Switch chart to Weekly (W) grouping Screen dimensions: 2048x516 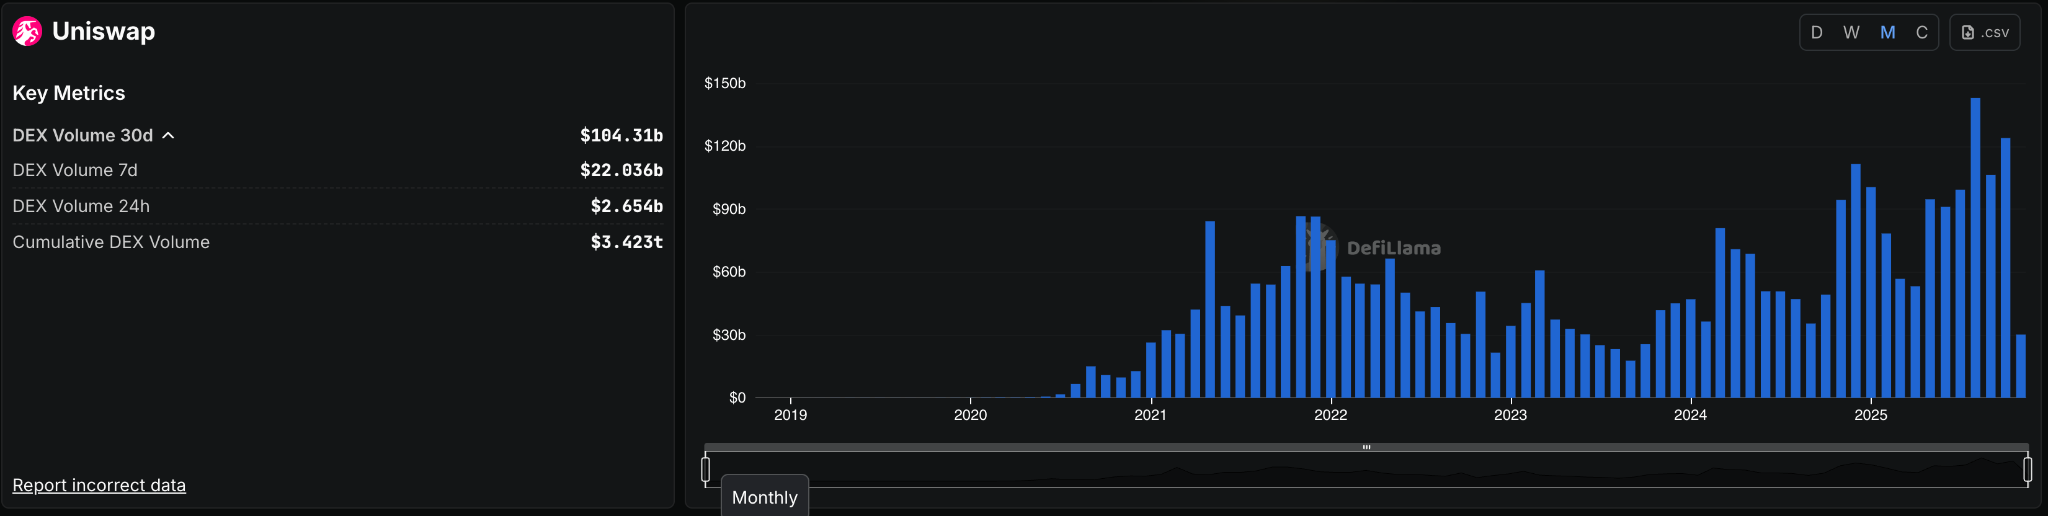(x=1851, y=32)
